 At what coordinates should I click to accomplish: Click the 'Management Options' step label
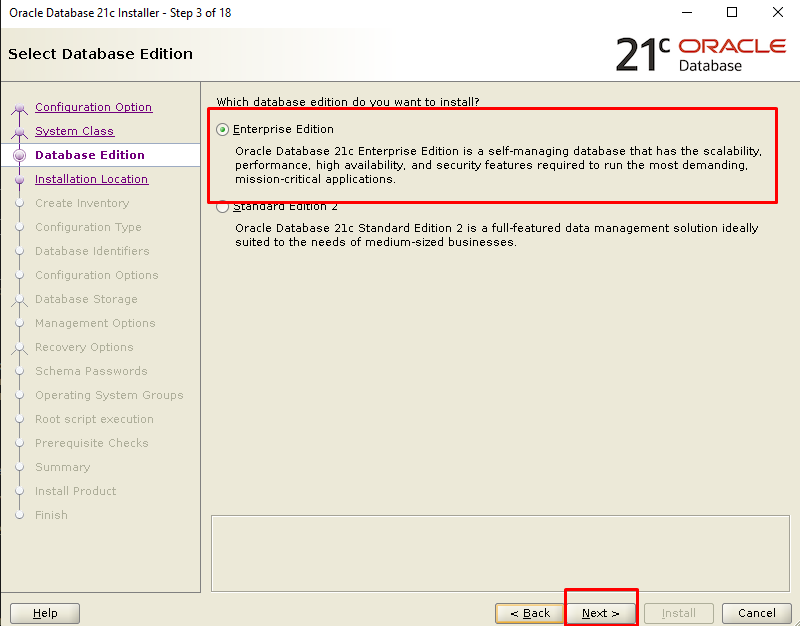(x=95, y=323)
